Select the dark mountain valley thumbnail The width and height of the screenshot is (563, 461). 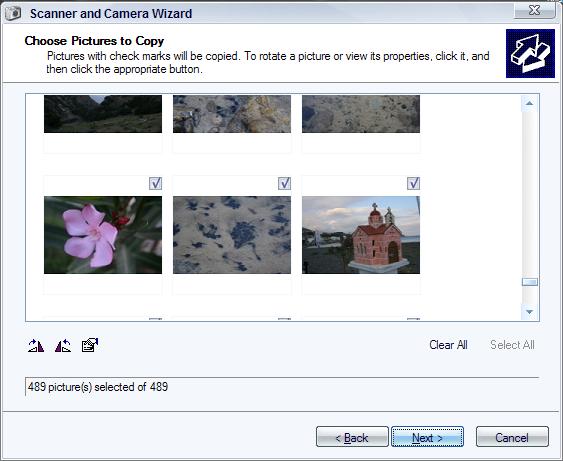[103, 114]
